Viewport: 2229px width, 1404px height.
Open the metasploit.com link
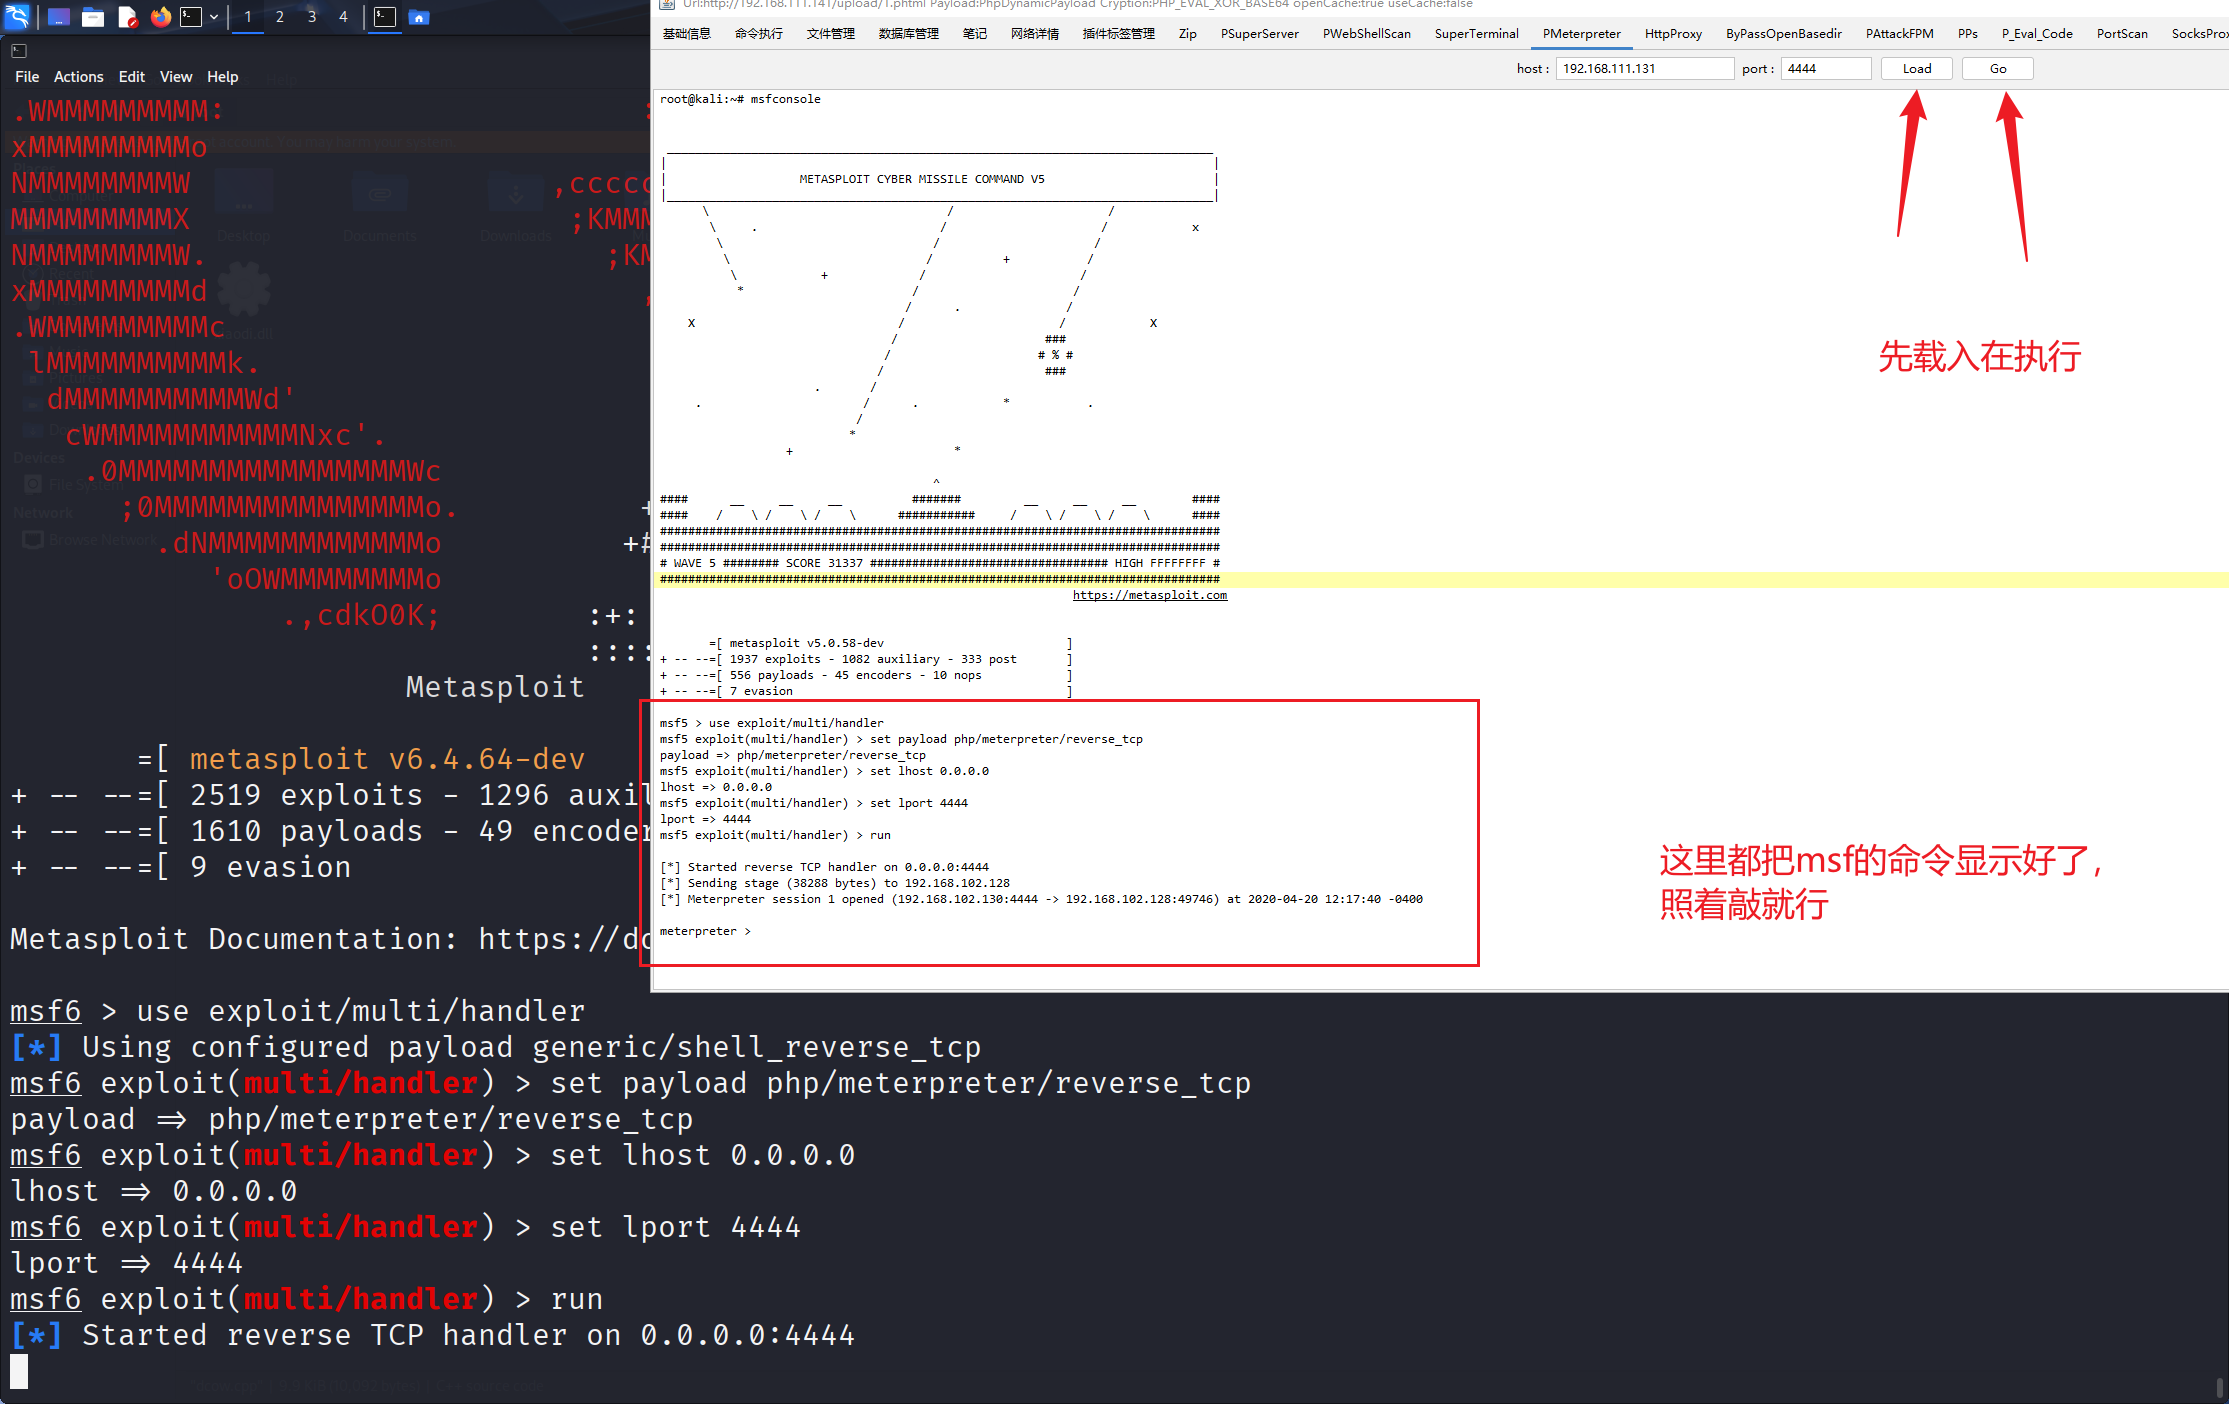1149,595
